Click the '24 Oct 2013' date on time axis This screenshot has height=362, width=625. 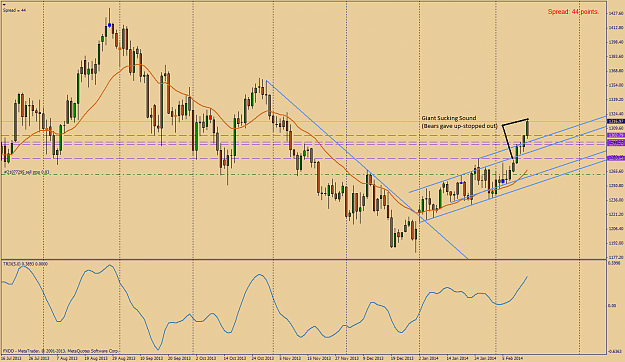pyautogui.click(x=263, y=358)
